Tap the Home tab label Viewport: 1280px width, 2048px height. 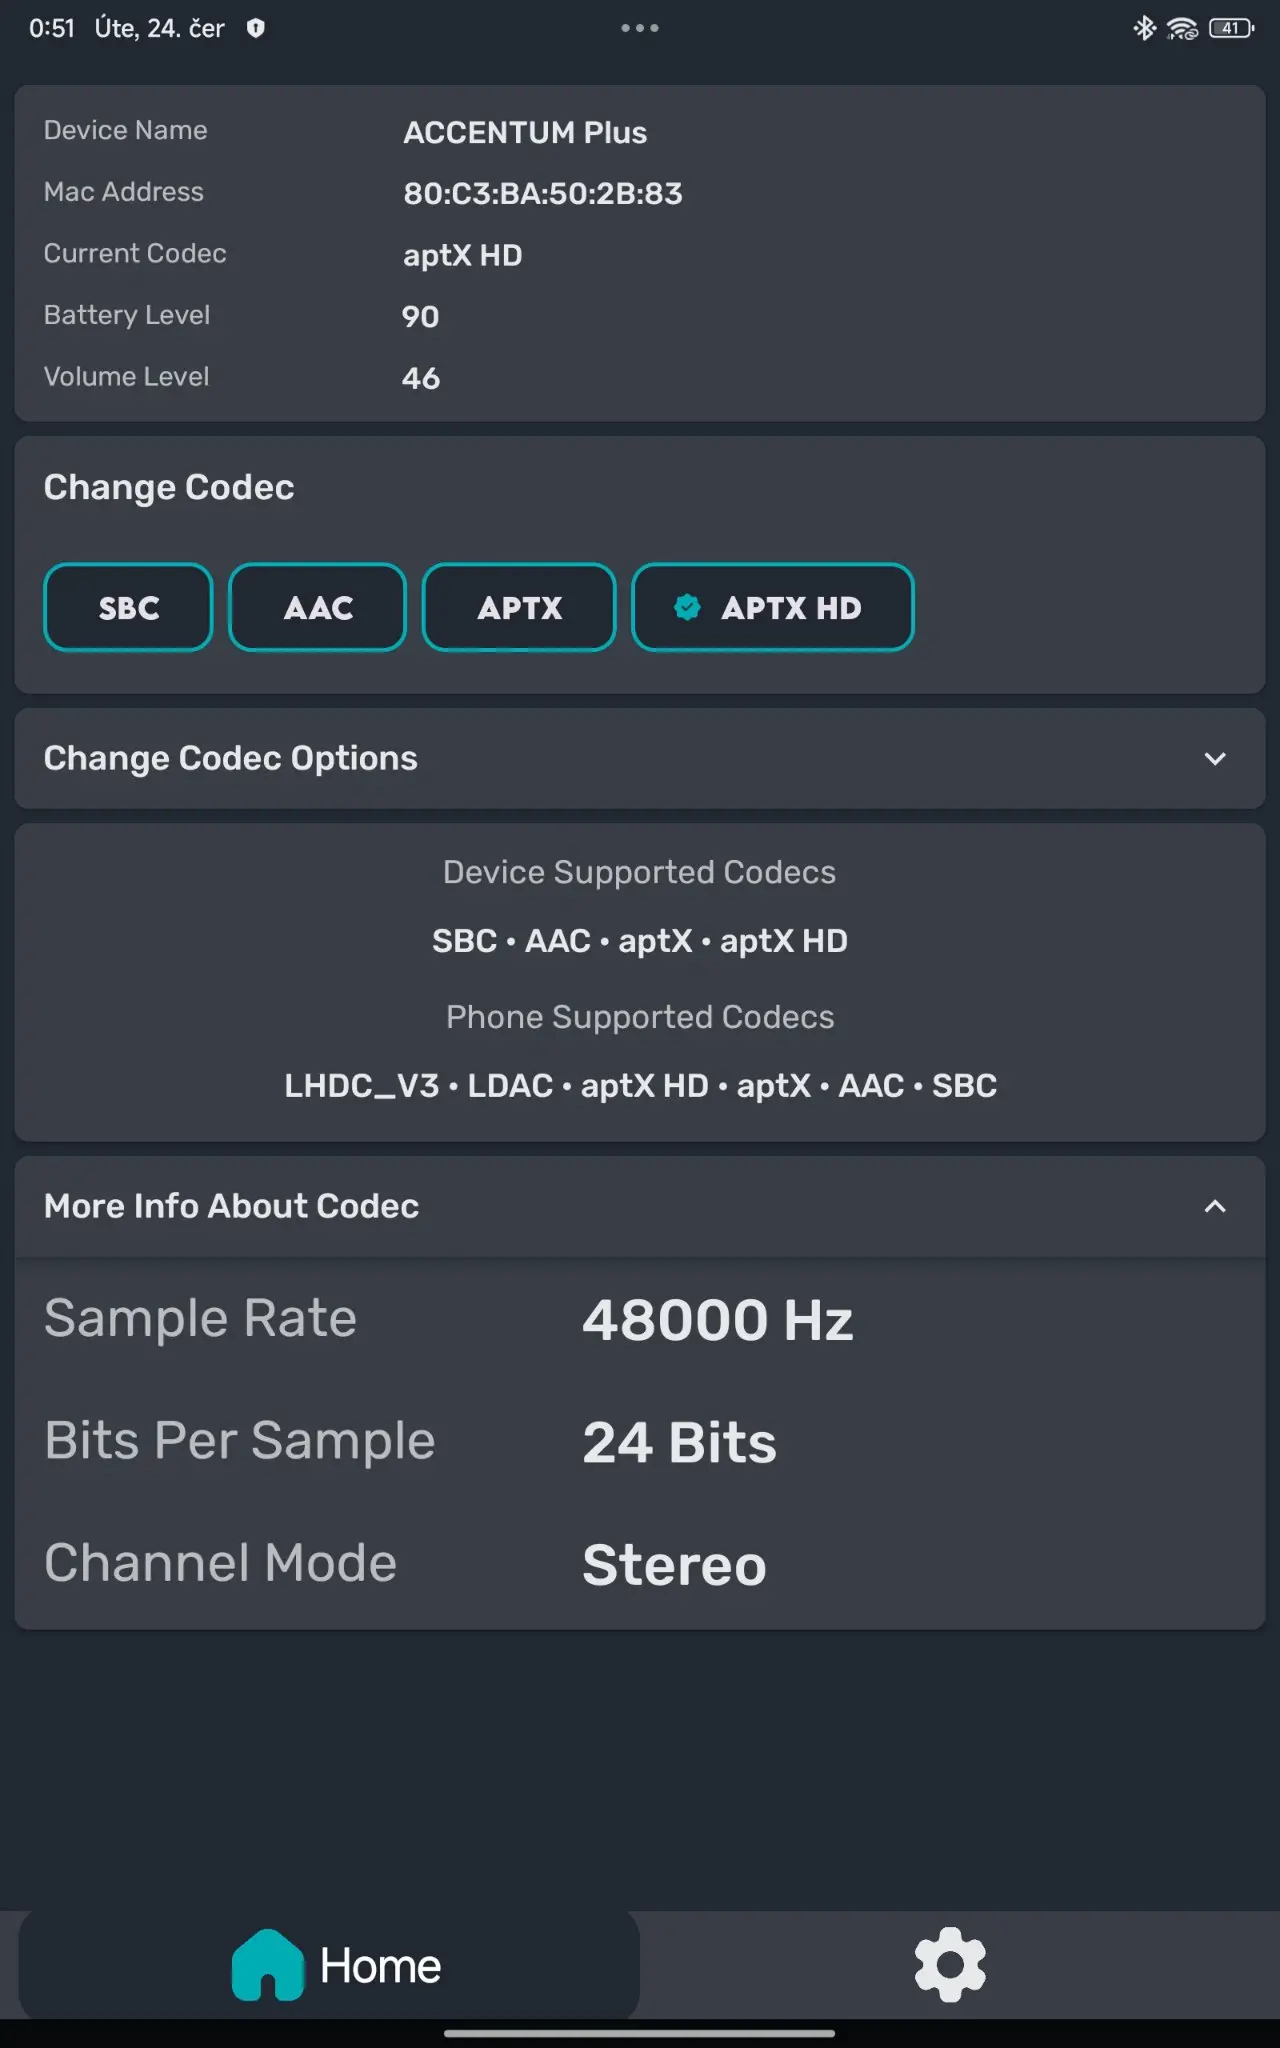380,1966
